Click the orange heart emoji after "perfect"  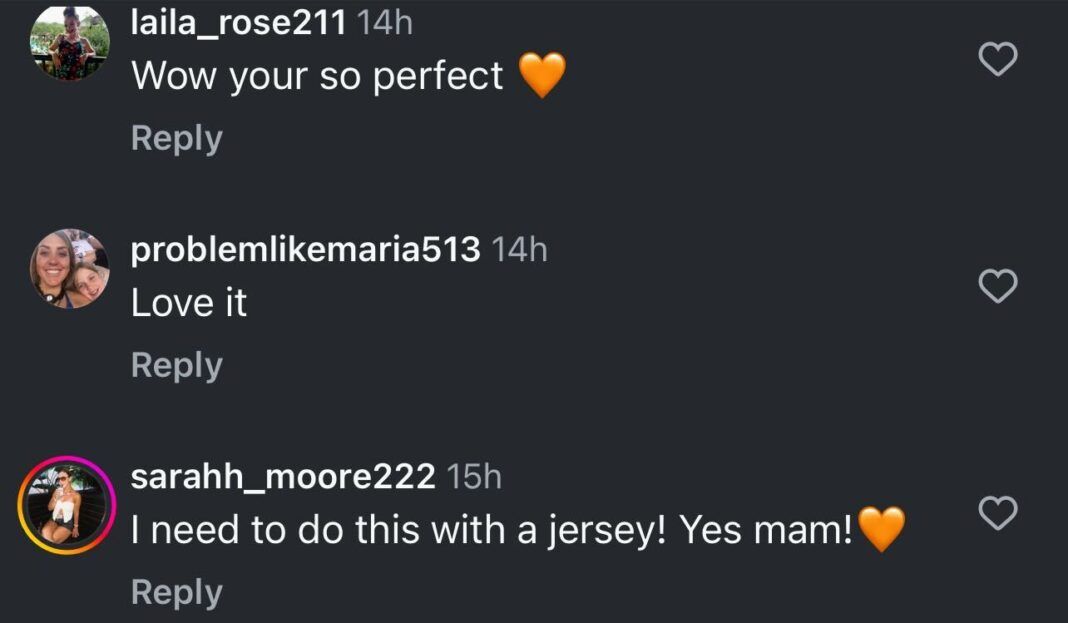click(x=542, y=76)
